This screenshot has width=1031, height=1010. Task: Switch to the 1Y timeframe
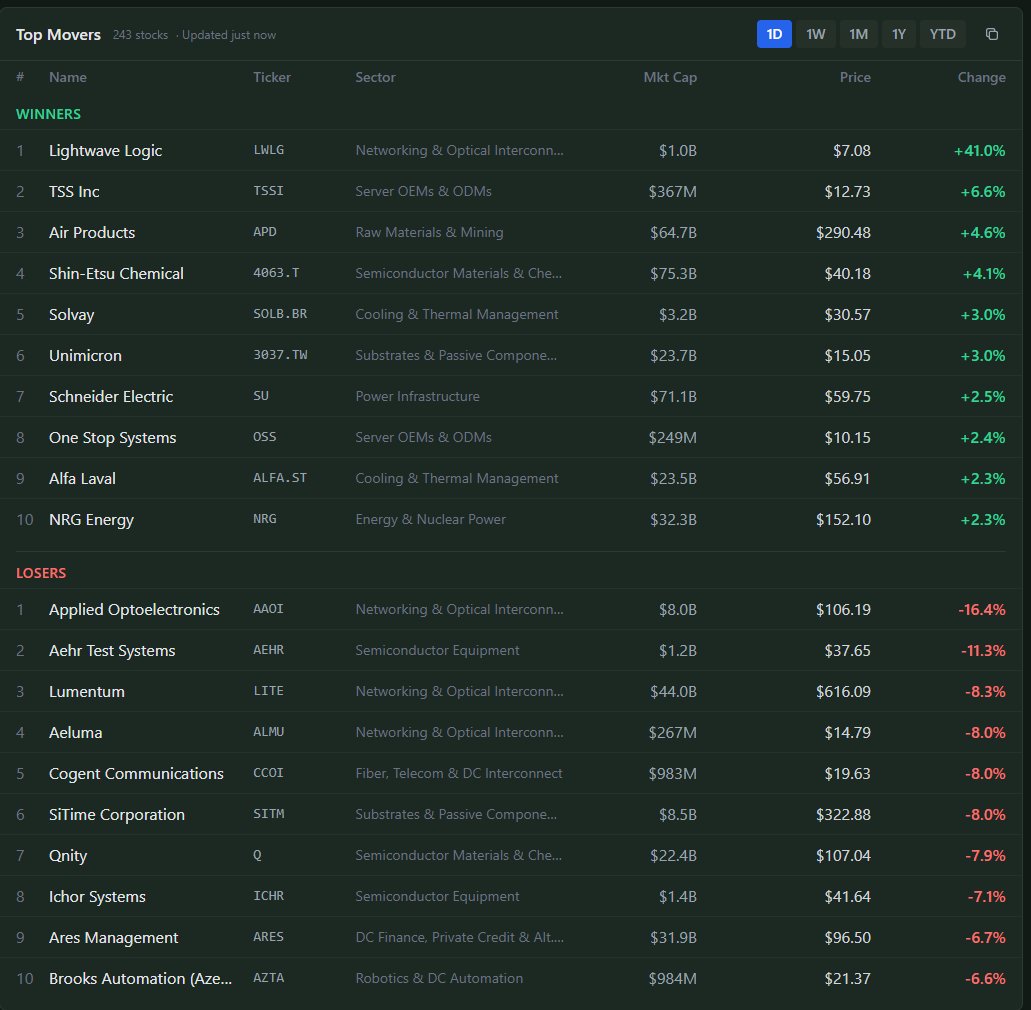pos(898,34)
